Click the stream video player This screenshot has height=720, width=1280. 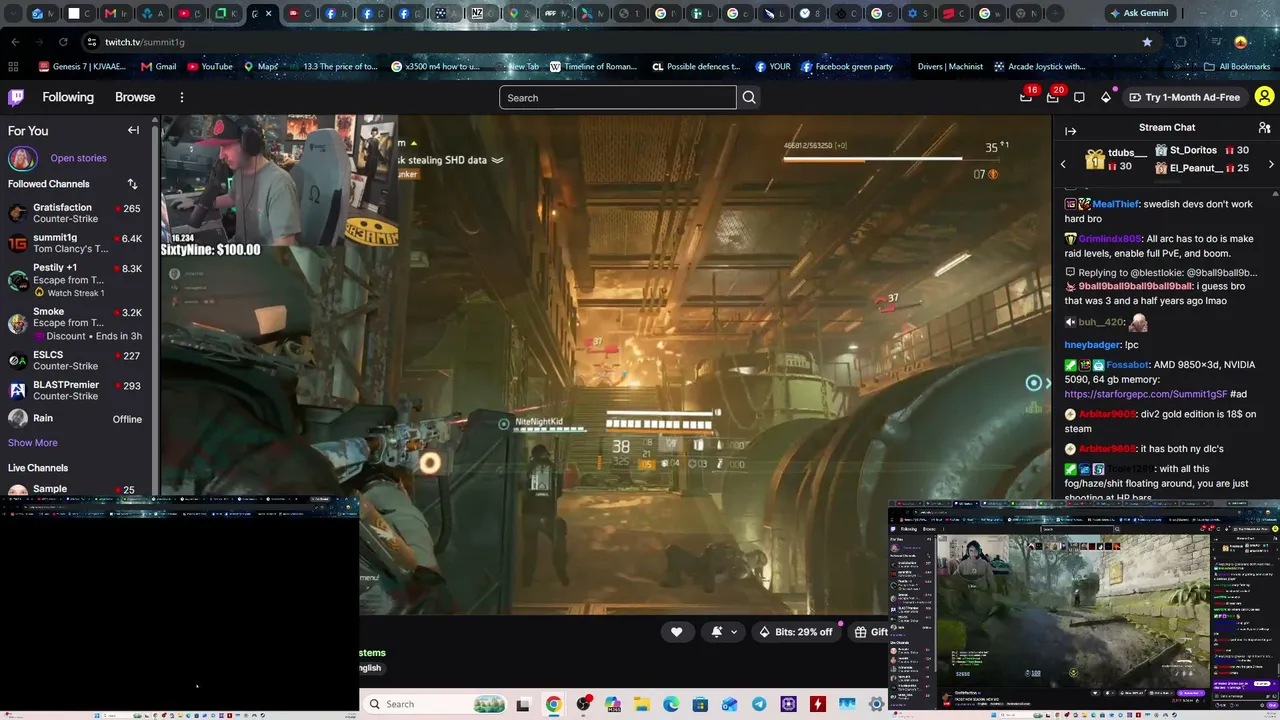click(606, 364)
